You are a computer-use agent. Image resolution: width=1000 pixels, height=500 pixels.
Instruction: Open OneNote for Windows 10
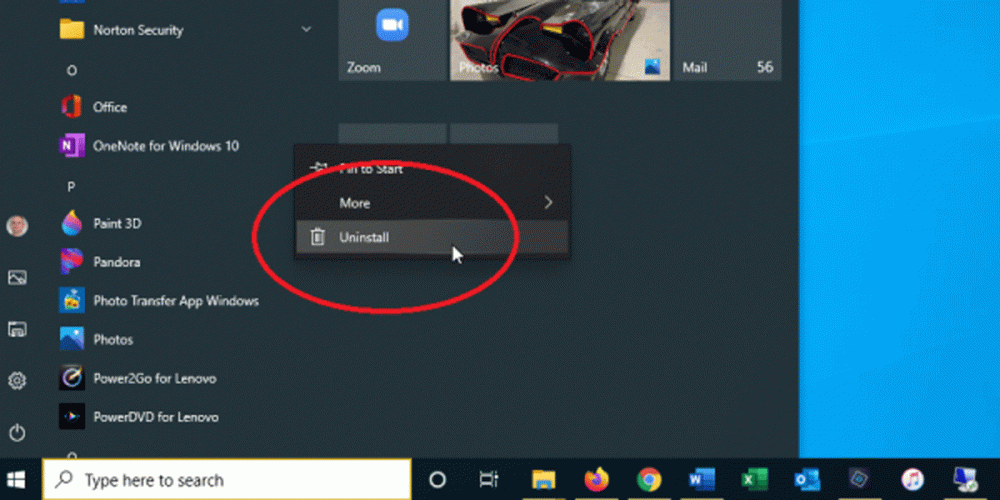click(x=165, y=146)
